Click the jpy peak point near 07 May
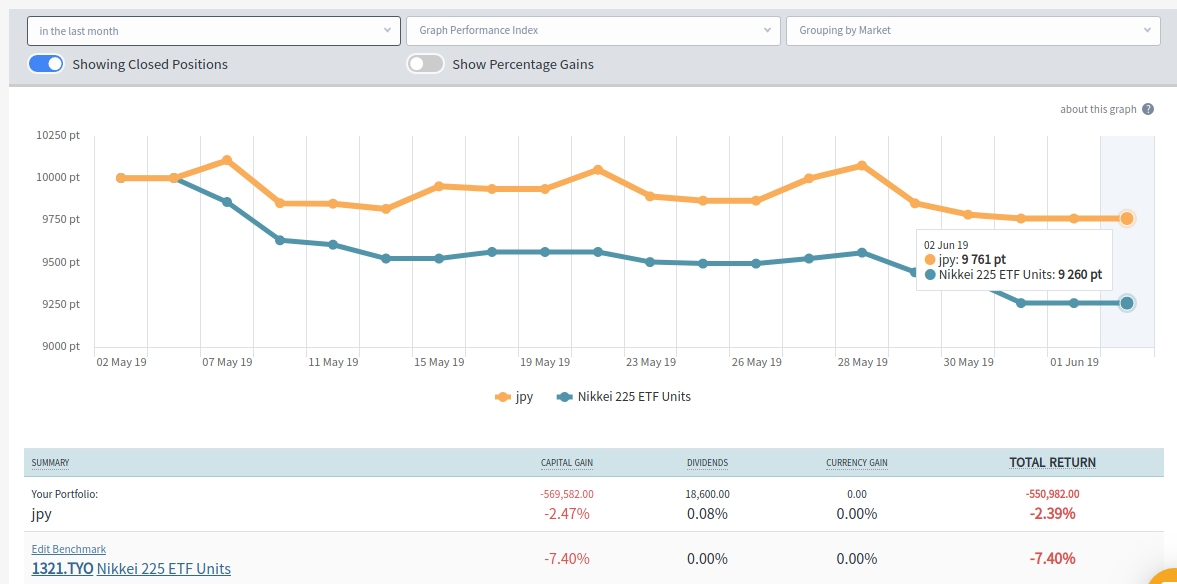1177x584 pixels. click(227, 160)
